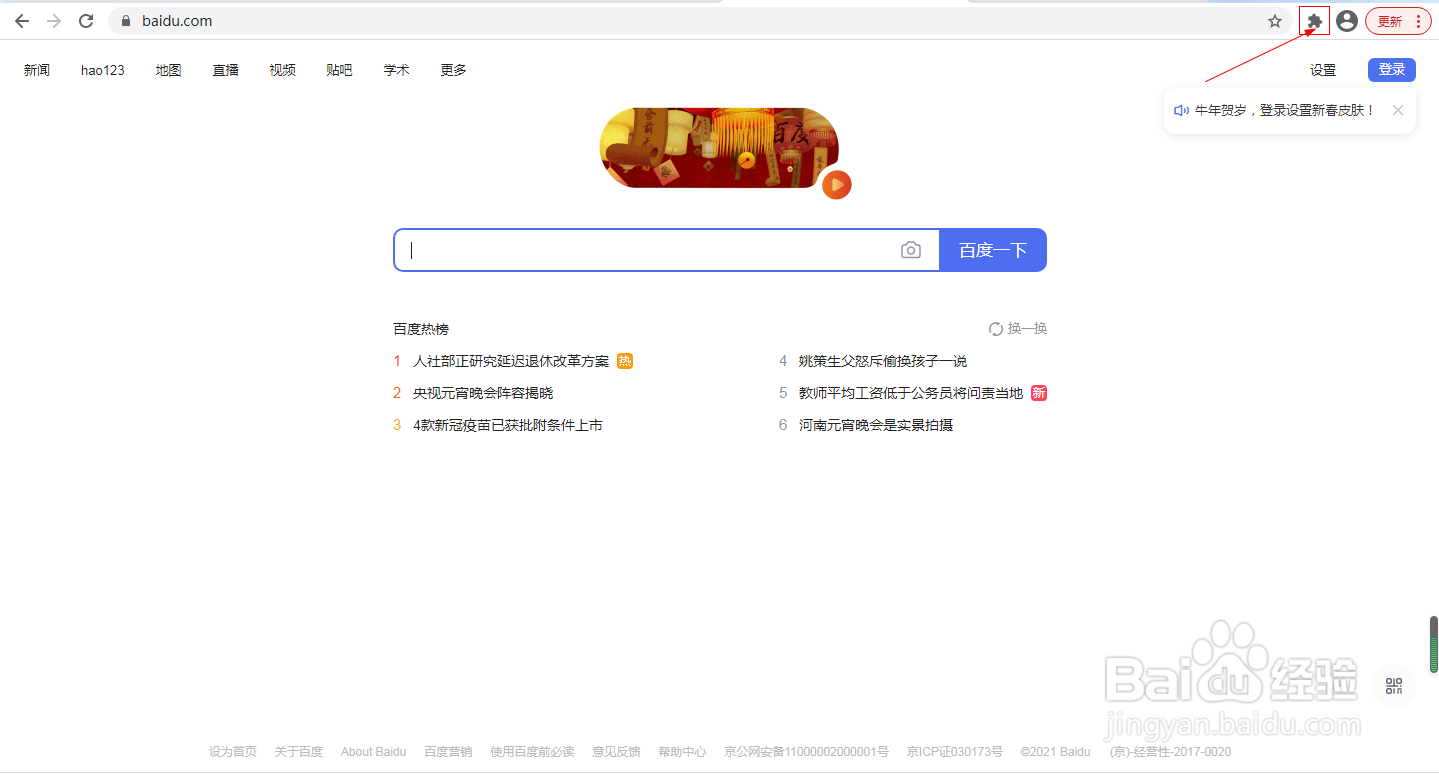This screenshot has width=1439, height=774.
Task: Click the padlock site info icon
Action: (x=126, y=21)
